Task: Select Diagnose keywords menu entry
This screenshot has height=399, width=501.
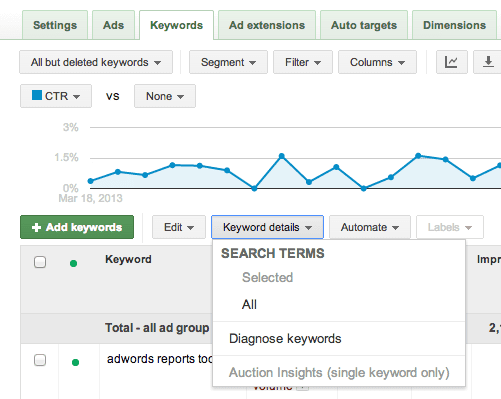Action: click(285, 339)
